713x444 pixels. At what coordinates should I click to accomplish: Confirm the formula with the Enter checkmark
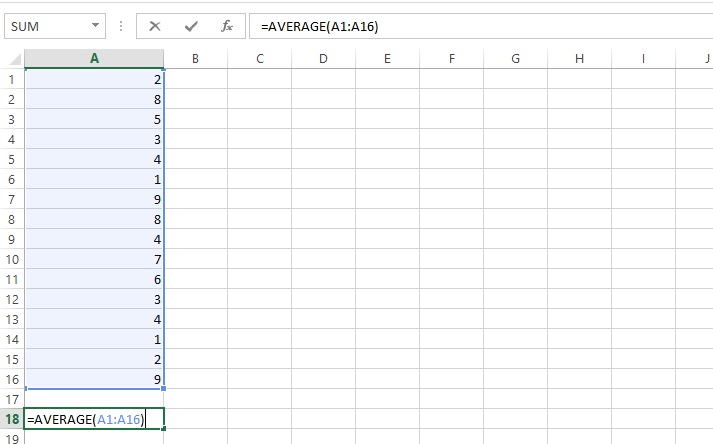tap(191, 26)
